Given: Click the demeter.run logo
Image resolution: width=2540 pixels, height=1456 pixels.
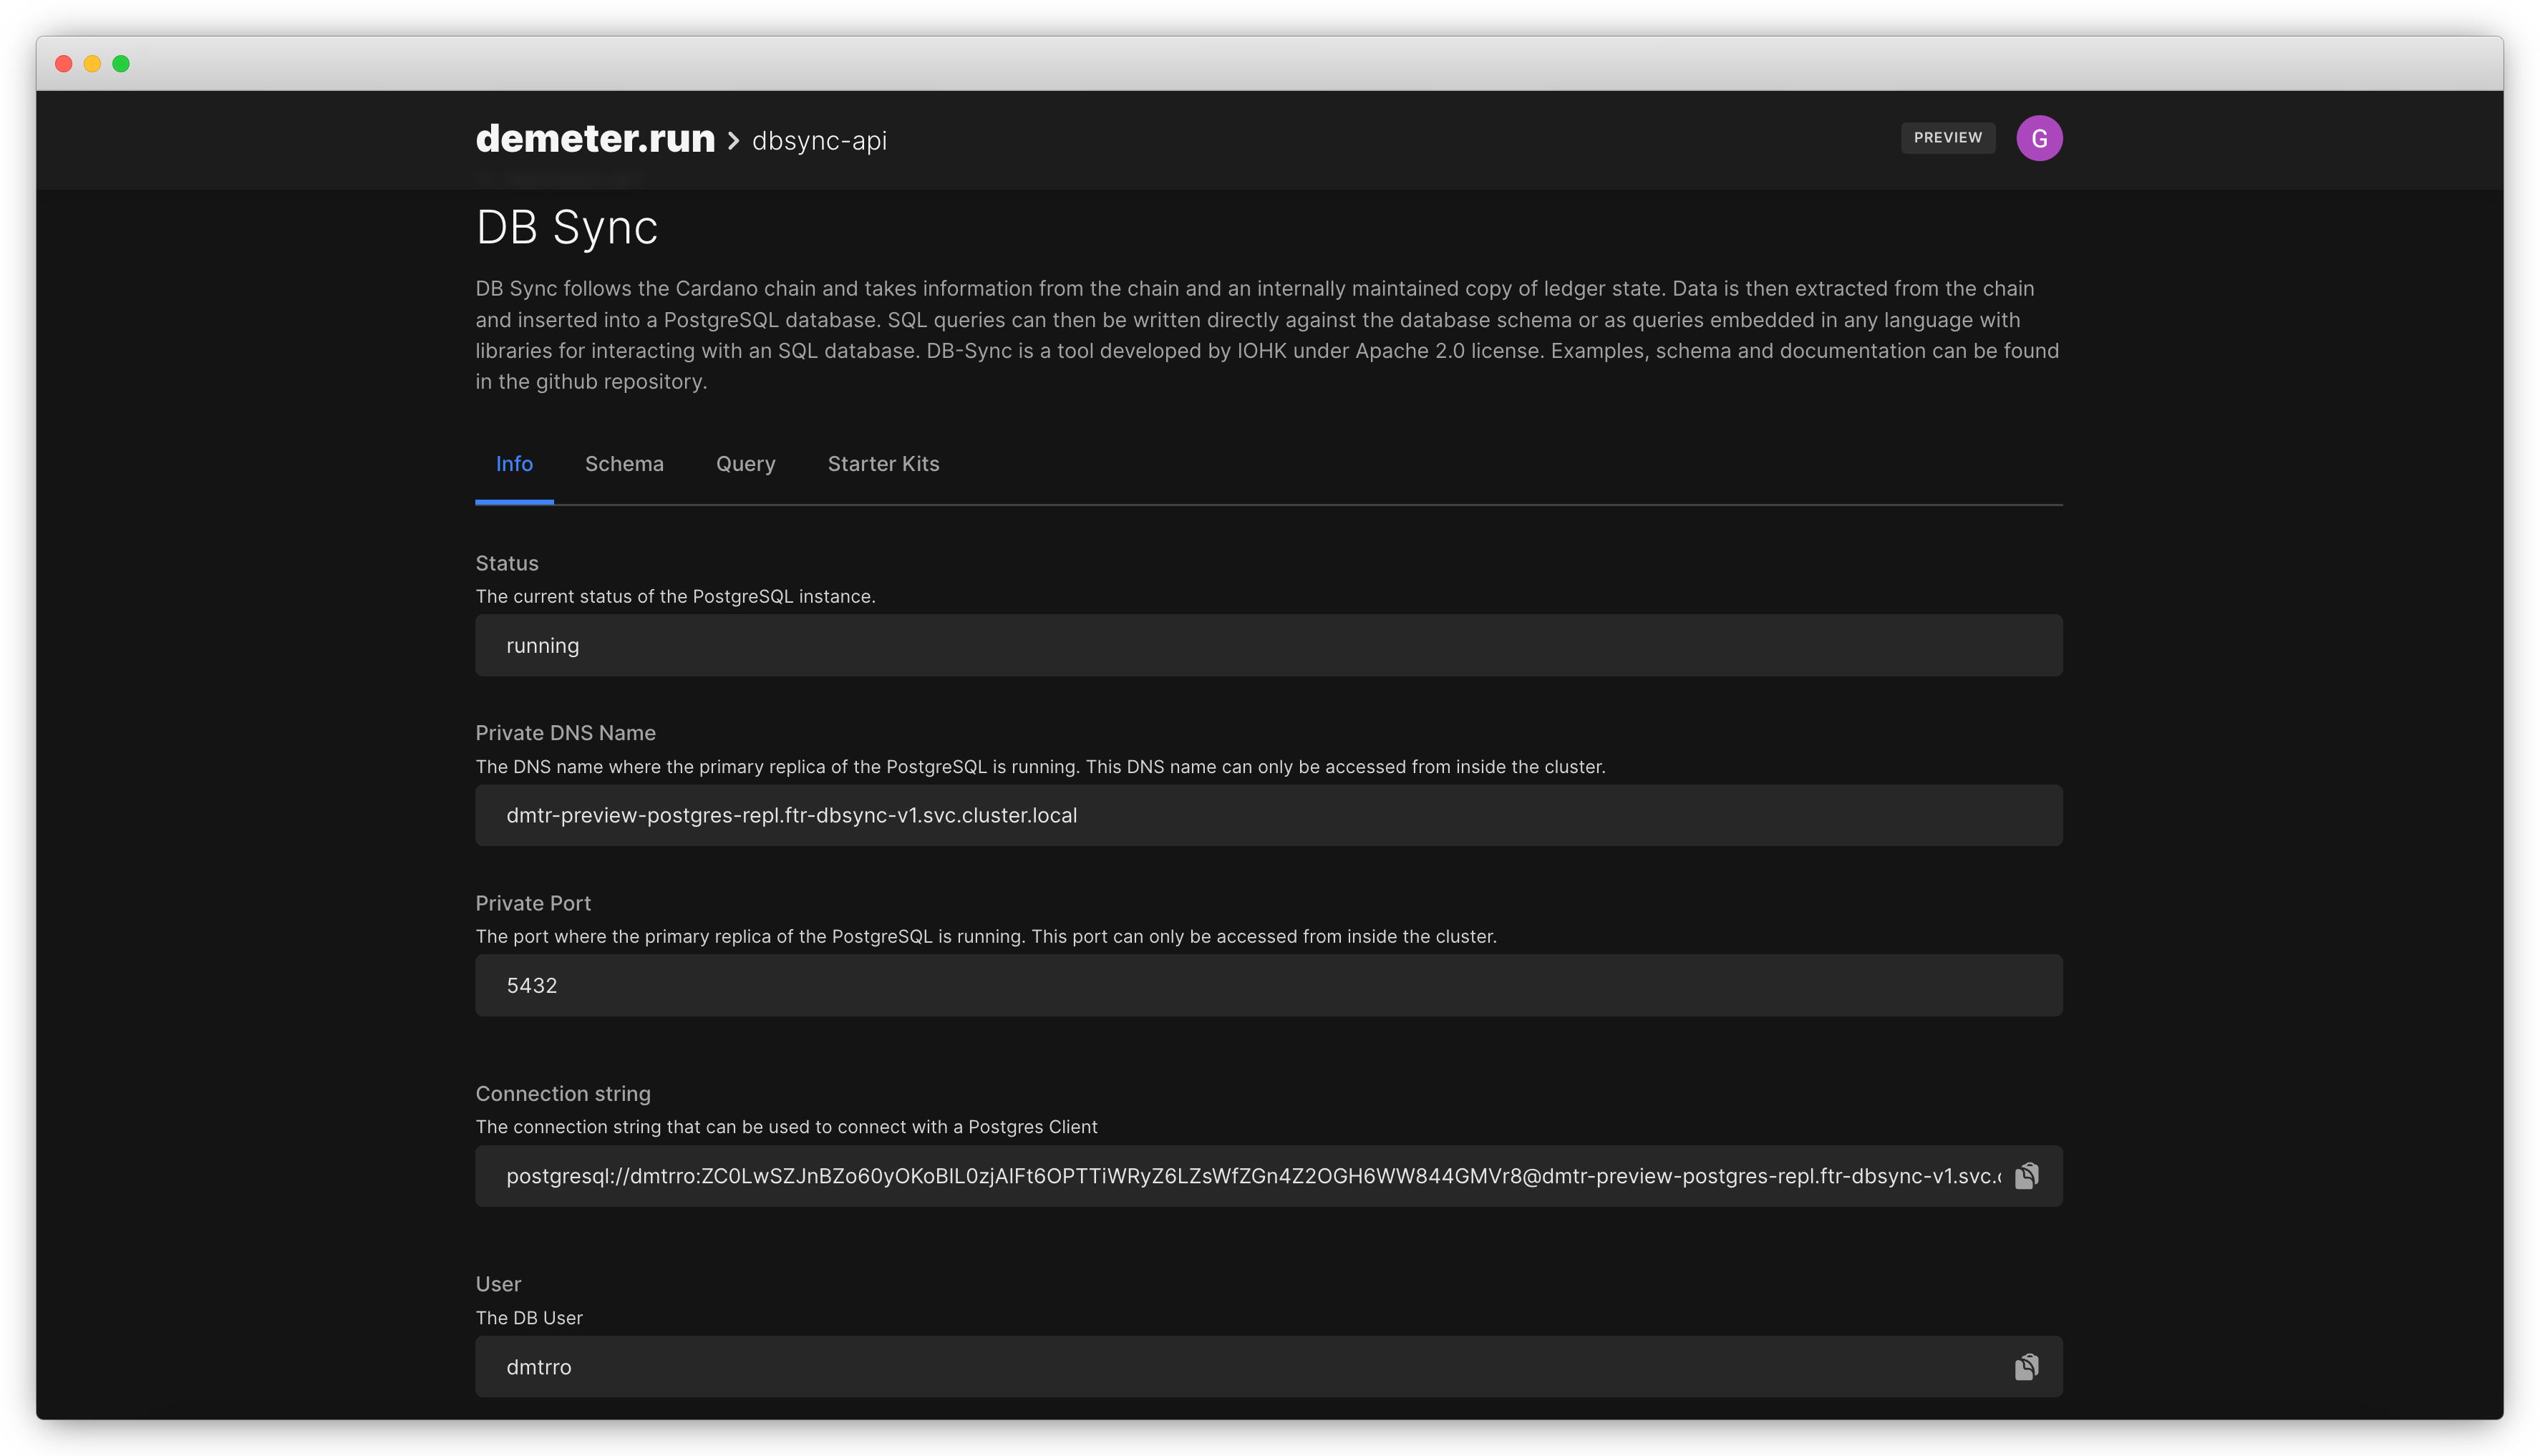Looking at the screenshot, I should click(595, 139).
